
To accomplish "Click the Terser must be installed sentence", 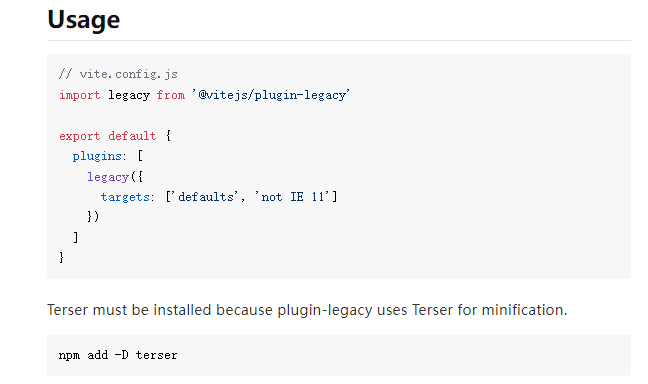I will coord(307,310).
